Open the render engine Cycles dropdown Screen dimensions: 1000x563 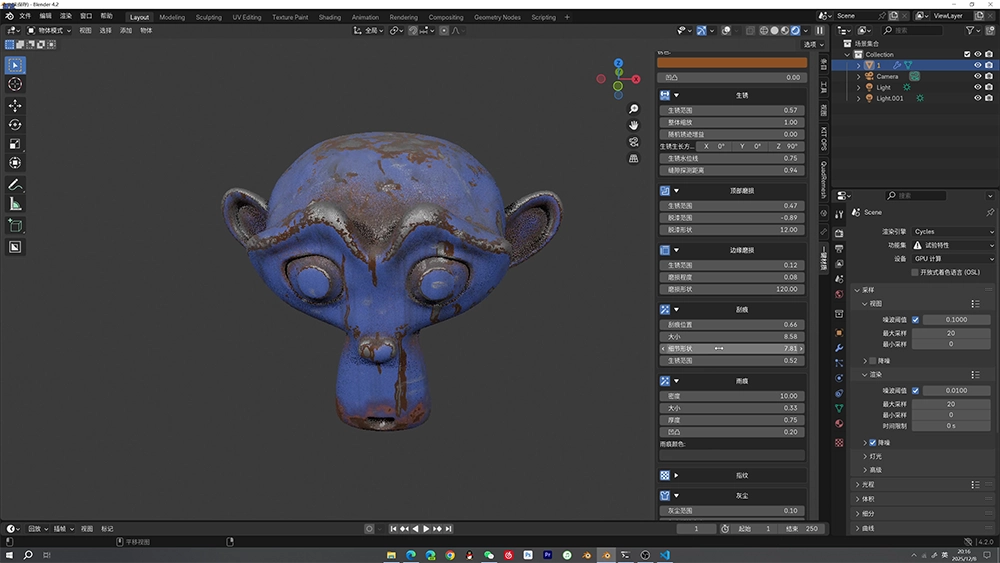pos(952,231)
